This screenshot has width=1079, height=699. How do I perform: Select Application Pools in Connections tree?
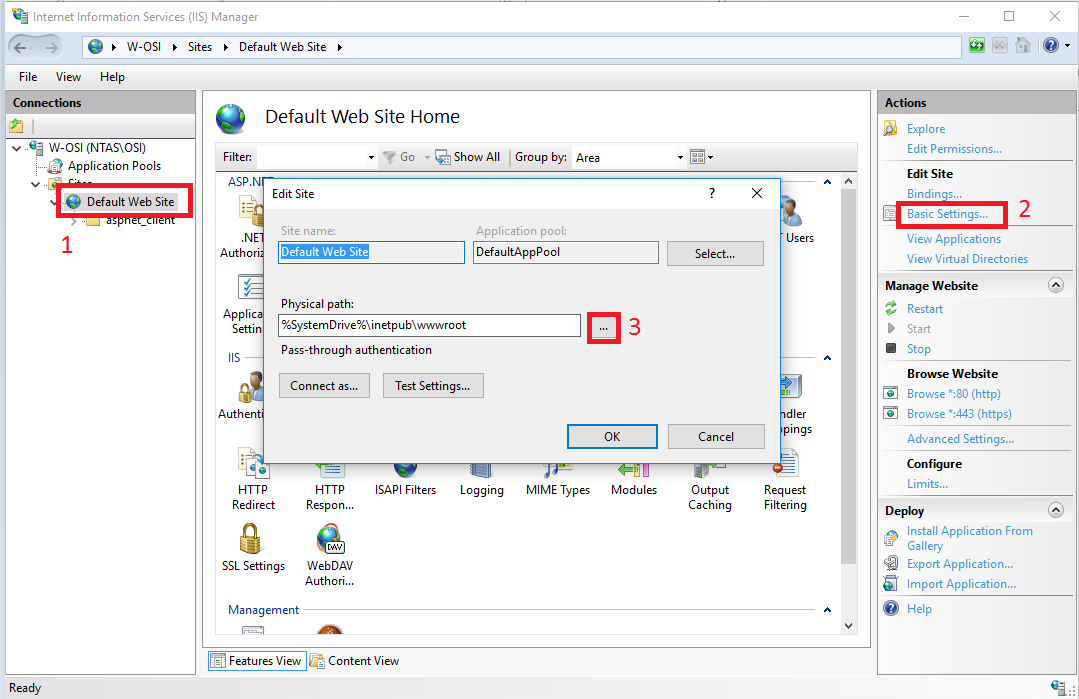click(x=114, y=166)
